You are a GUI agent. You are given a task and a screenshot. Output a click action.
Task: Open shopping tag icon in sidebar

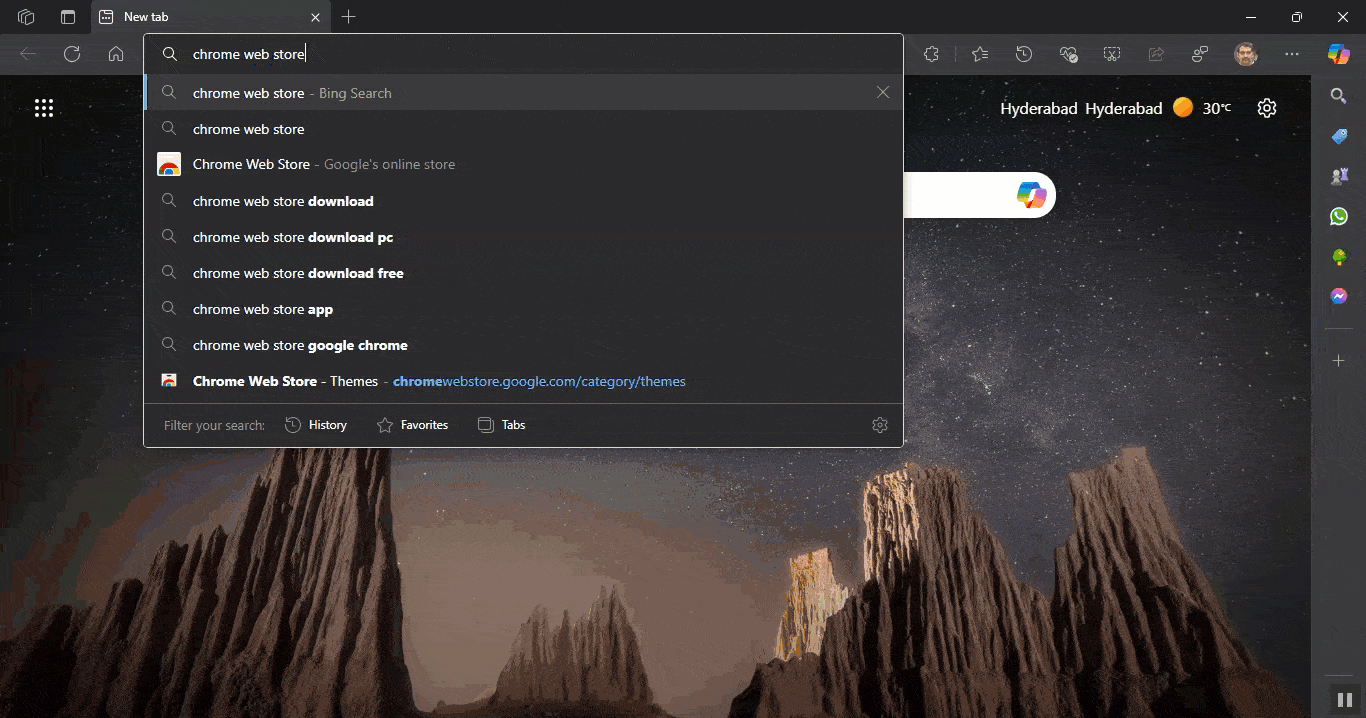click(x=1338, y=136)
